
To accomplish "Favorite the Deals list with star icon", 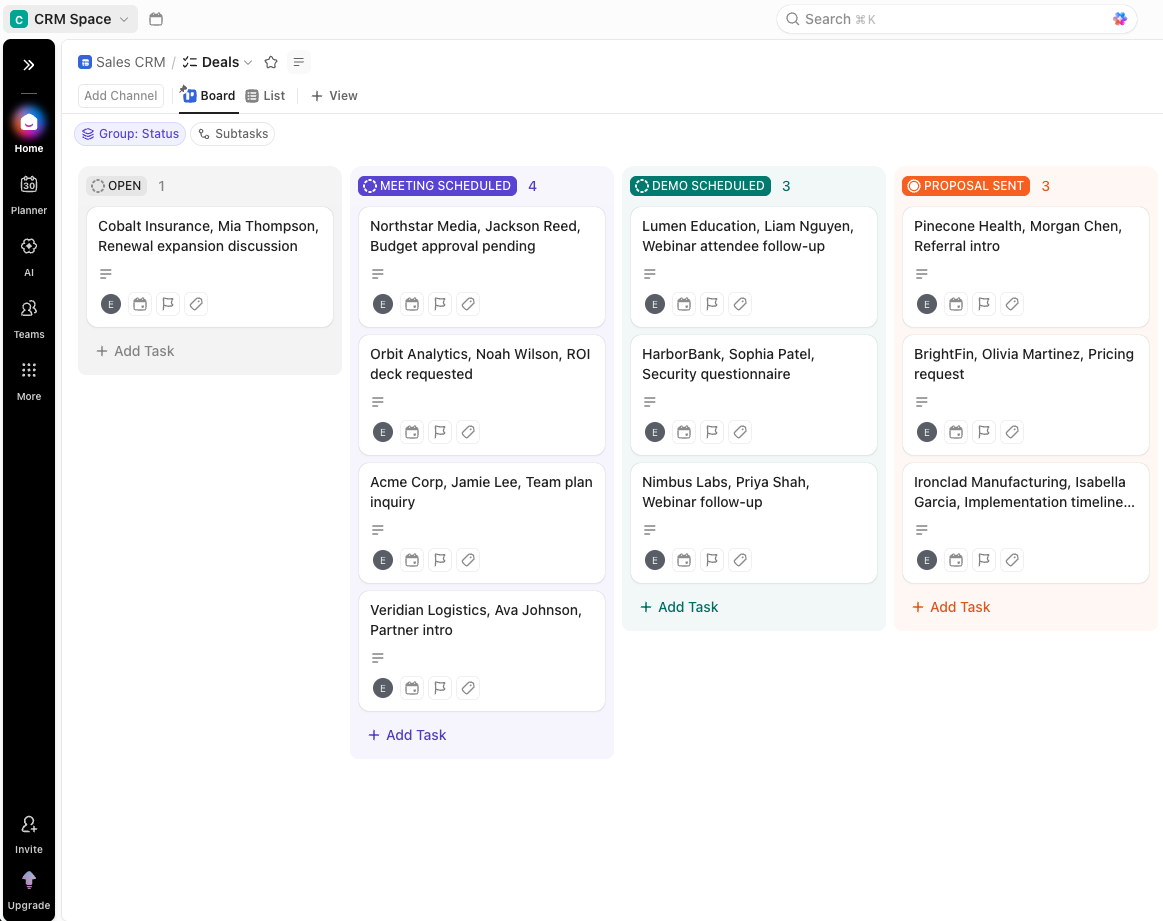I will 271,62.
